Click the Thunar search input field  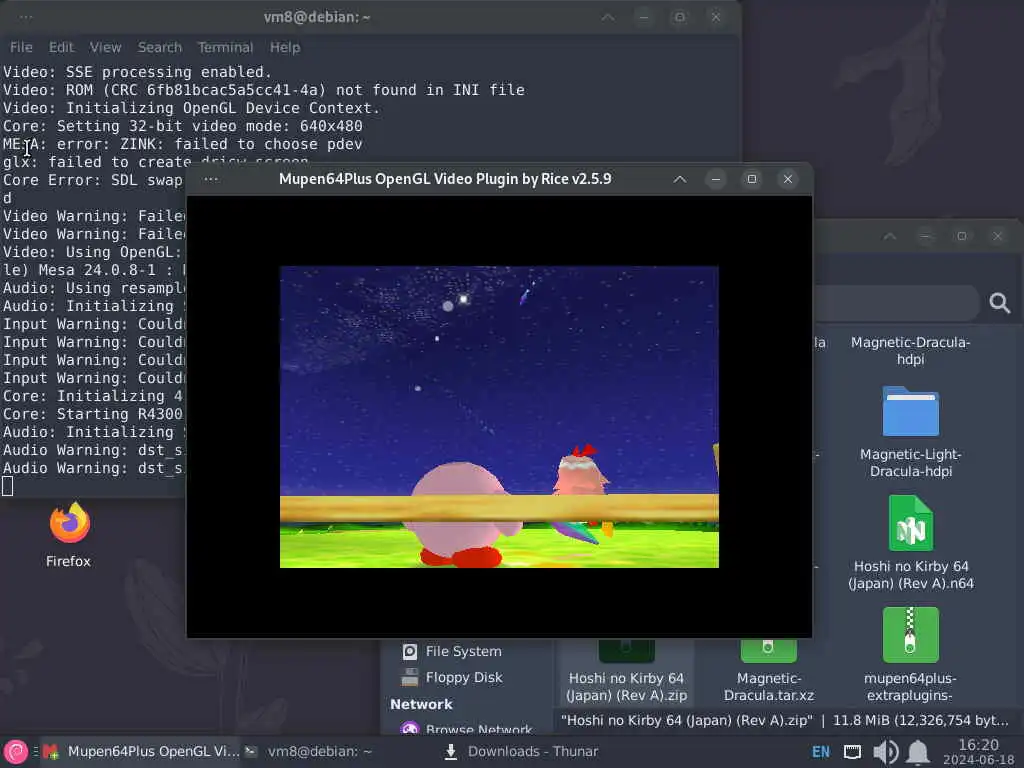click(x=895, y=302)
